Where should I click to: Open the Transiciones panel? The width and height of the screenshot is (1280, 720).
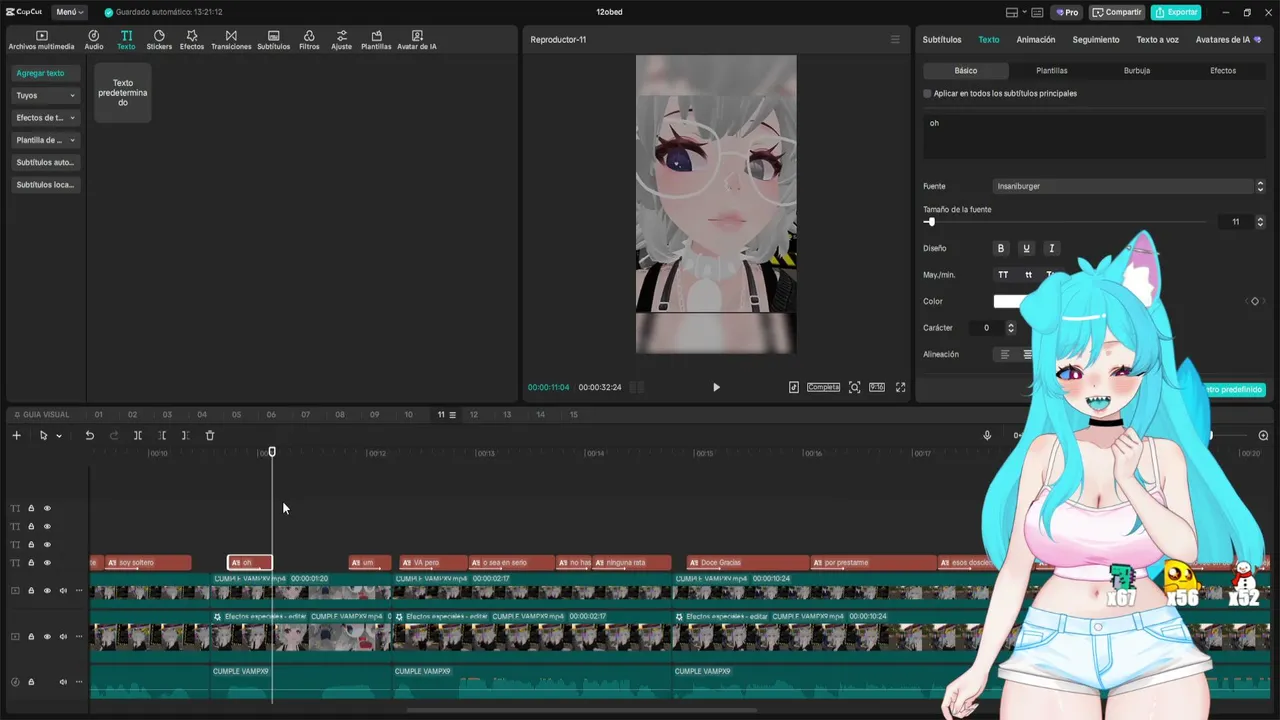[x=231, y=40]
